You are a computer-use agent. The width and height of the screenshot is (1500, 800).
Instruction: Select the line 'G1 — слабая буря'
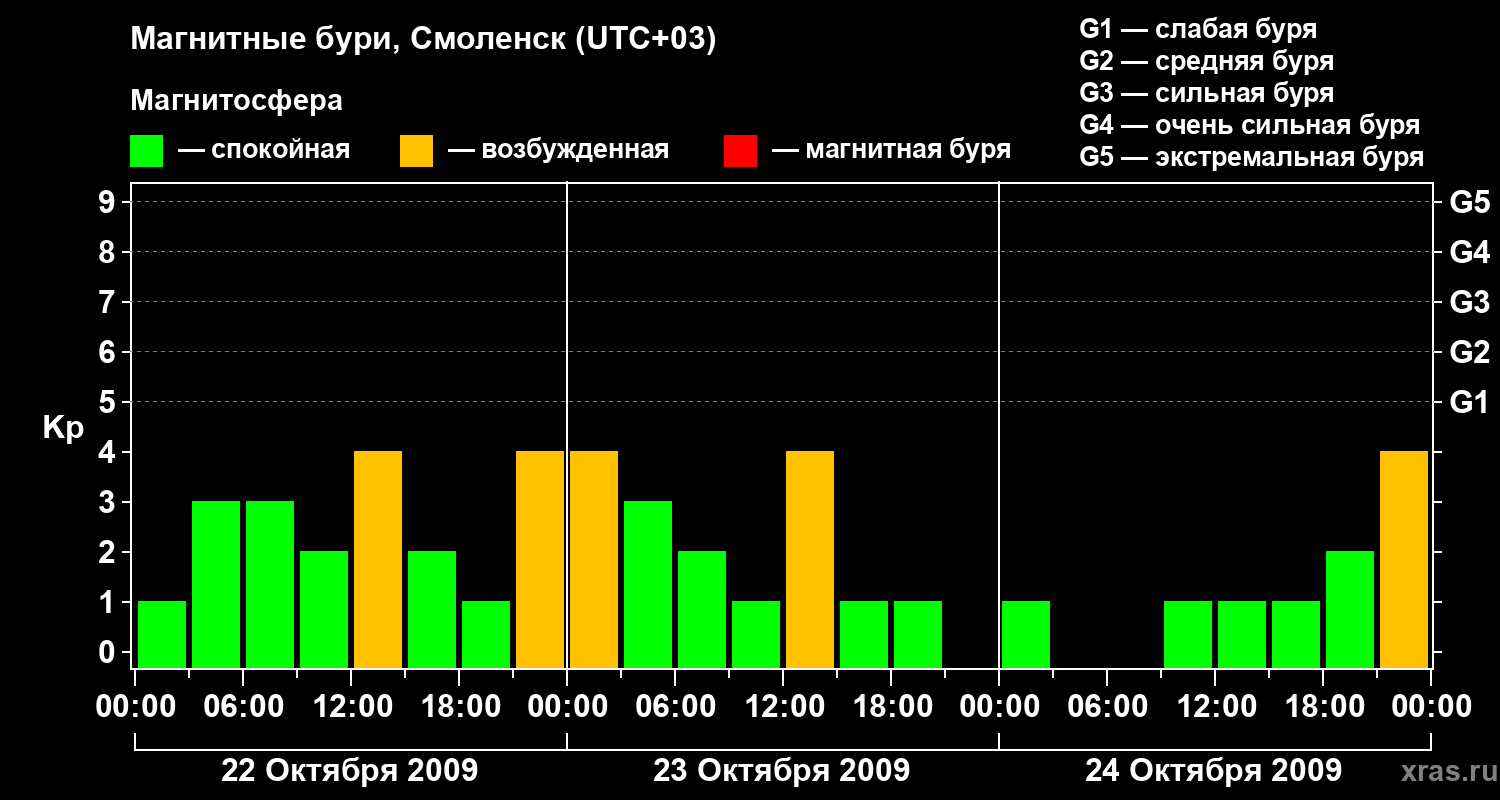(x=1198, y=29)
